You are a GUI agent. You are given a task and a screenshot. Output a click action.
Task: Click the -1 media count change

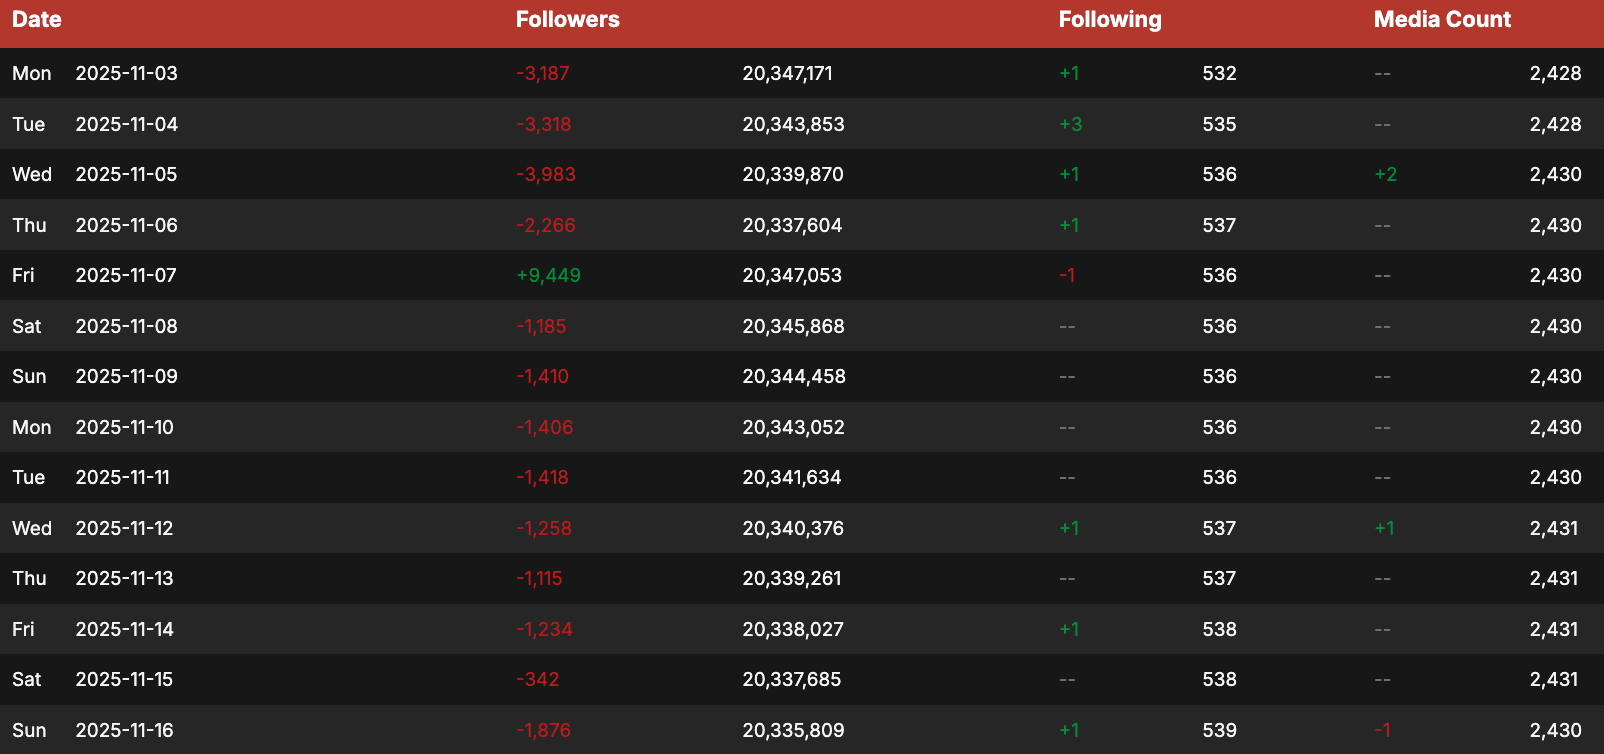click(x=1382, y=731)
